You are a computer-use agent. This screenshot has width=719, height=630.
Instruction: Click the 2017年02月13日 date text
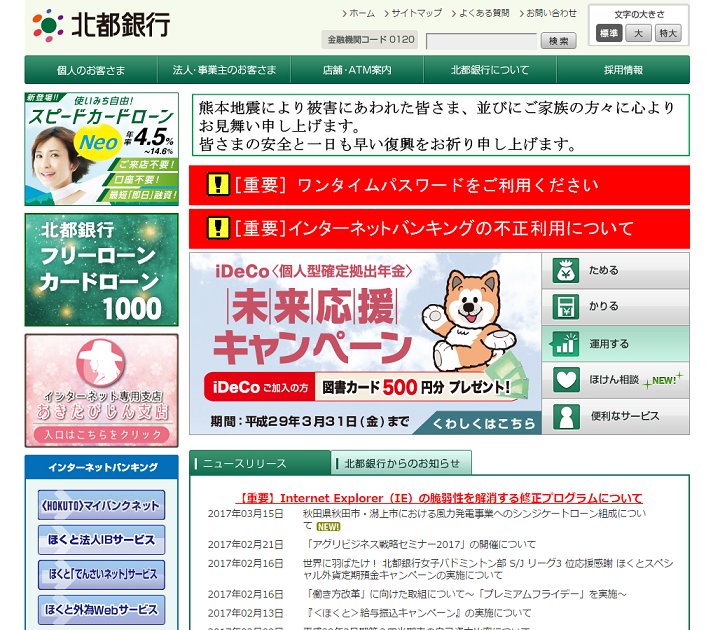(245, 613)
